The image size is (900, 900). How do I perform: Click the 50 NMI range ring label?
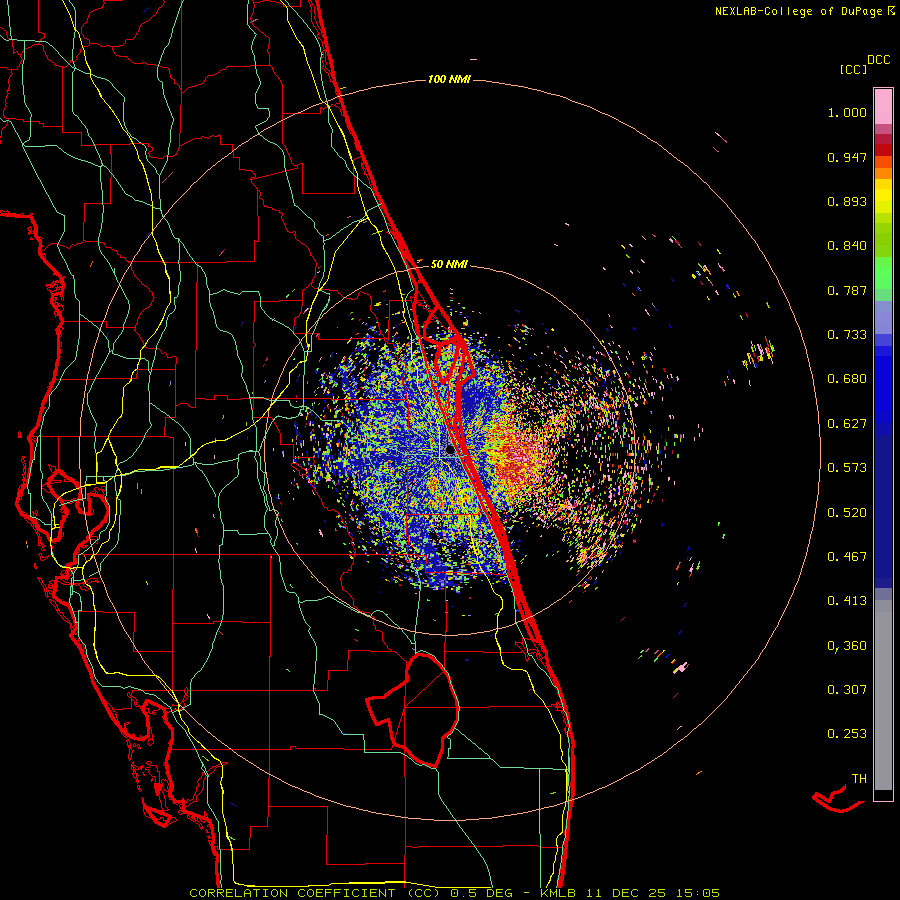click(x=449, y=264)
